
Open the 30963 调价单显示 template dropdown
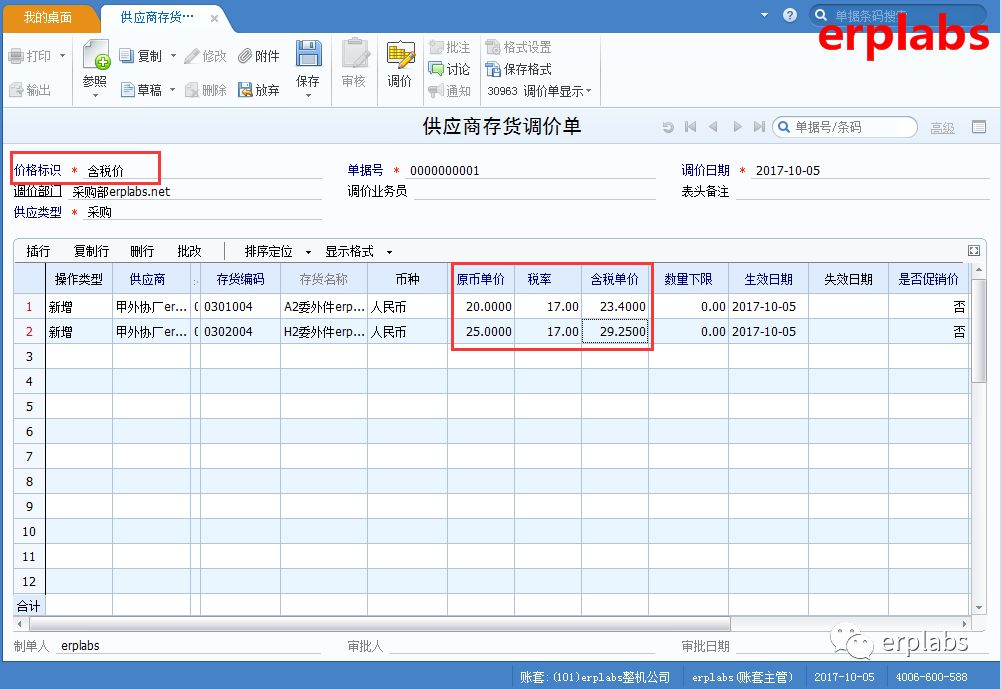click(539, 91)
